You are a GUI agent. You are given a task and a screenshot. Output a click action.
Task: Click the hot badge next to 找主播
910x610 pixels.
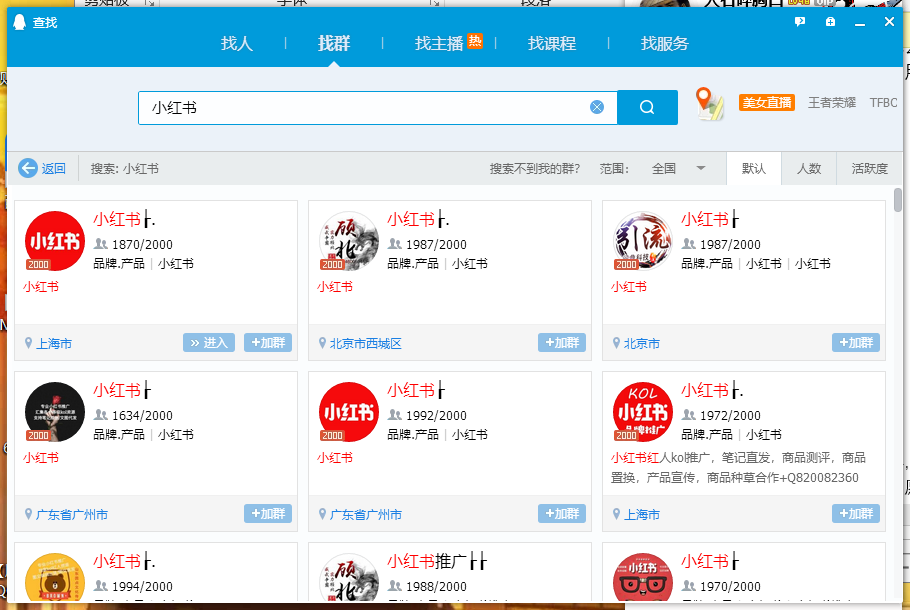475,41
